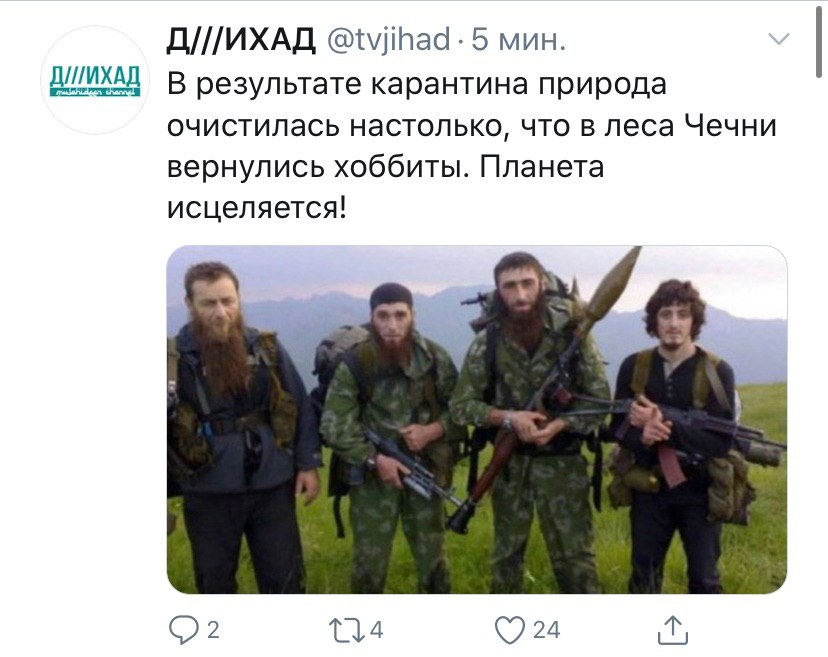The image size is (828, 657).
Task: Like the tweet with the heart icon
Action: [x=510, y=630]
